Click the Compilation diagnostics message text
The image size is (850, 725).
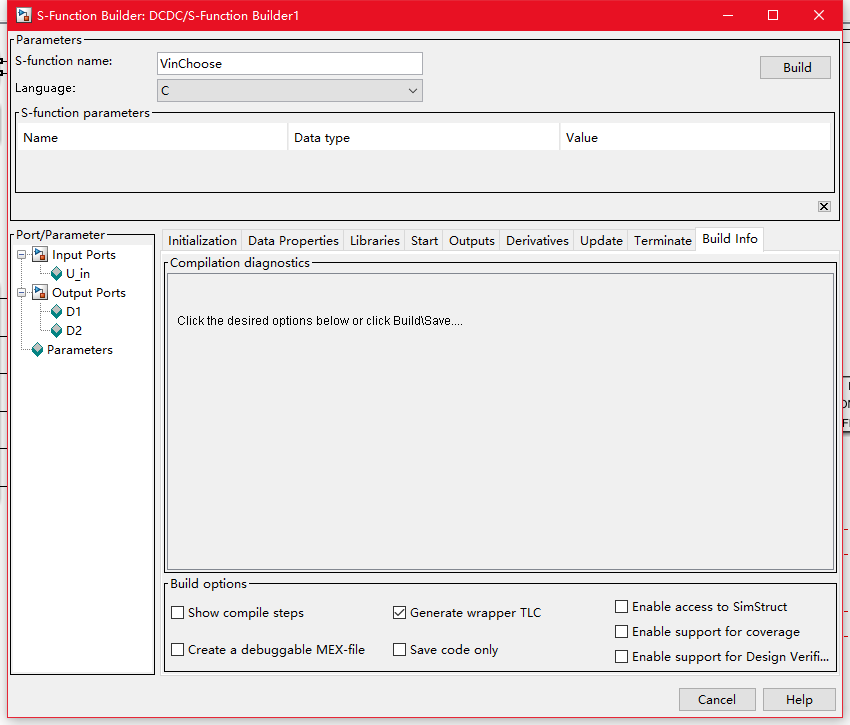(320, 320)
